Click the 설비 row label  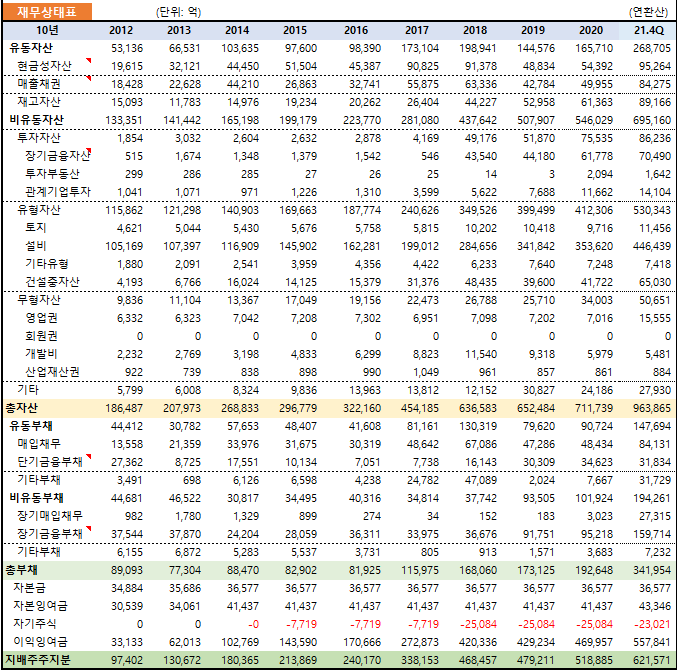coord(35,246)
